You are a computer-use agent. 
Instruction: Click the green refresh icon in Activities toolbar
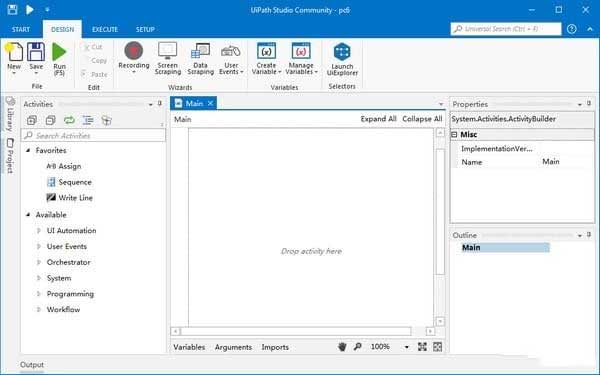[x=69, y=120]
